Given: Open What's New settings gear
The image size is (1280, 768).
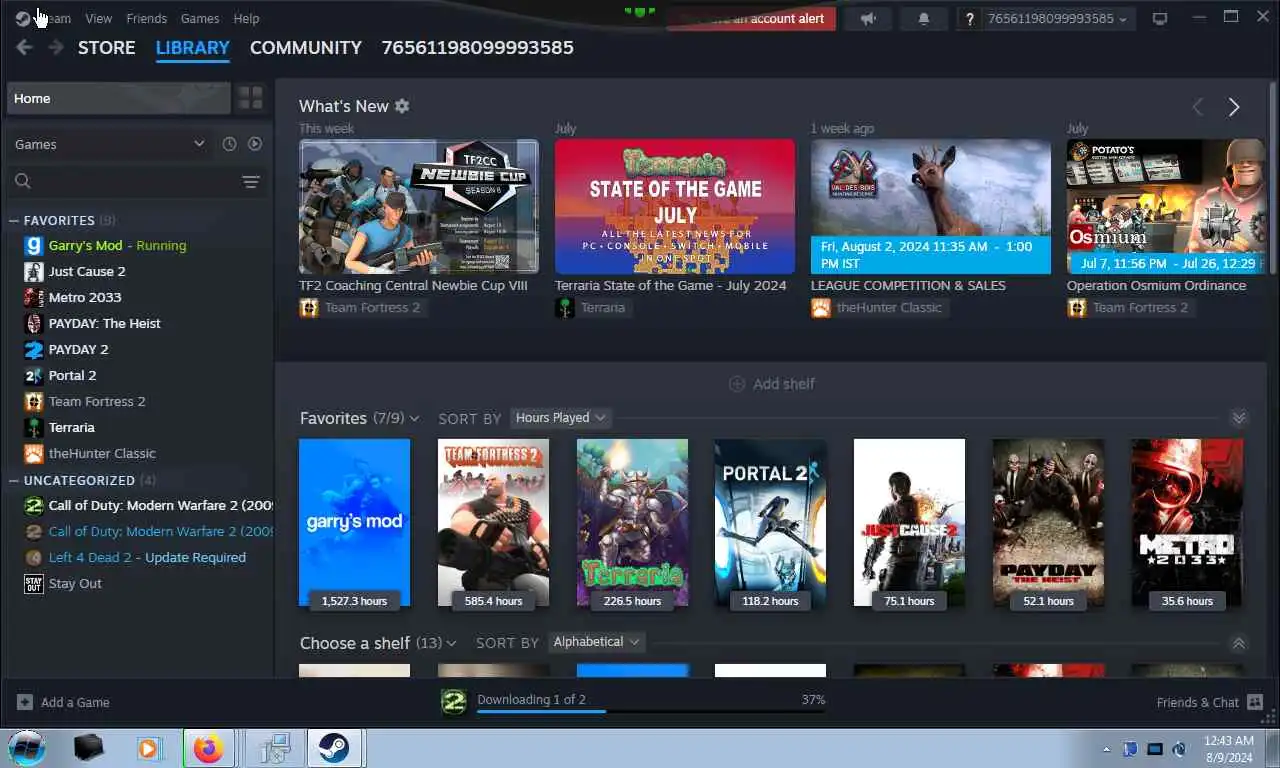Looking at the screenshot, I should tap(402, 106).
